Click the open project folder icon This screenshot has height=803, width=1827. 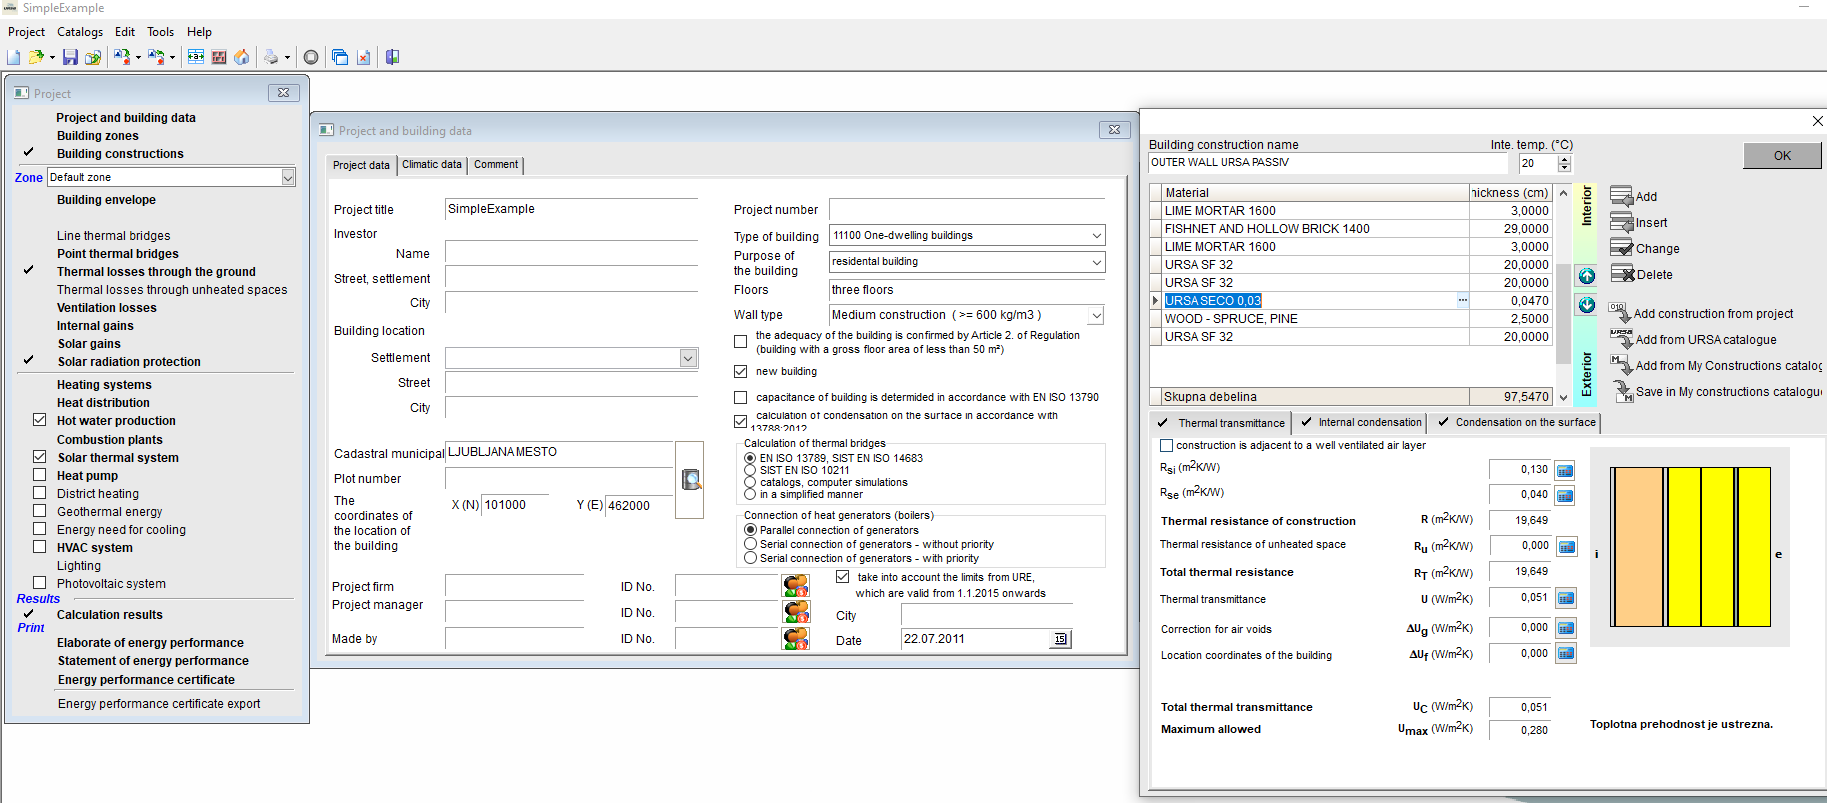click(x=36, y=57)
